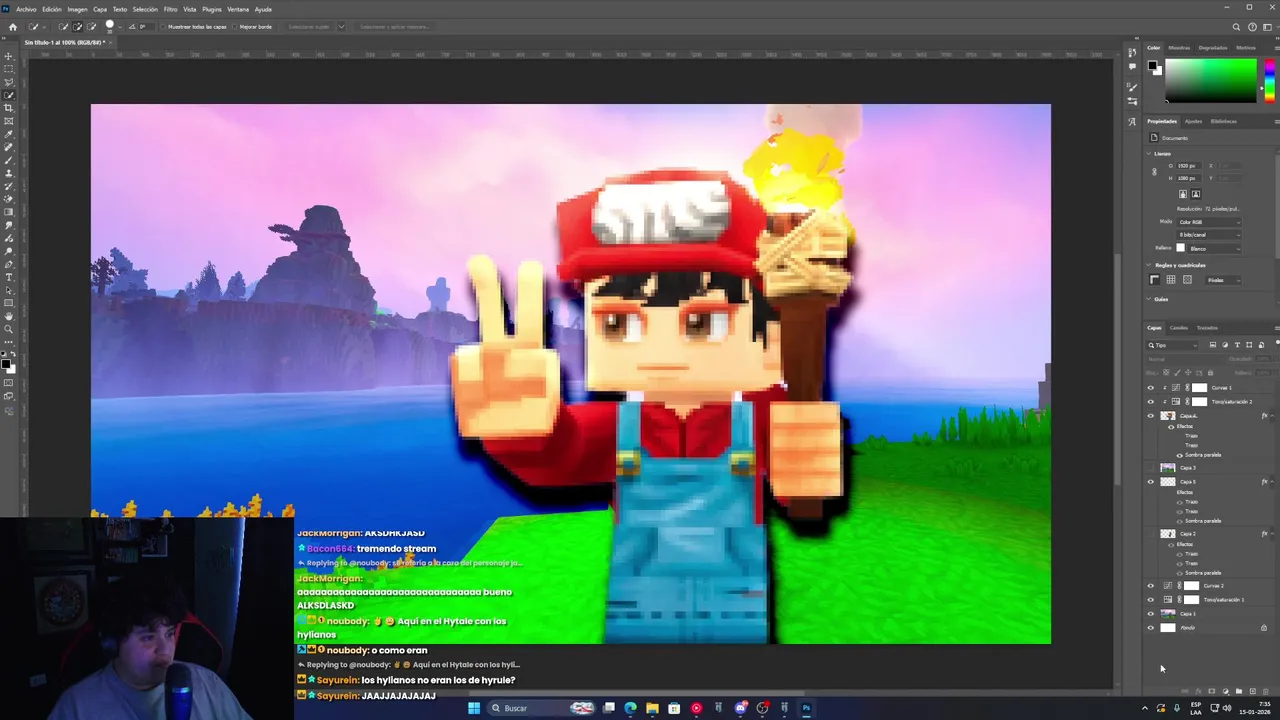Open the tool preset picker arrow
Screen dimensions: 1280x720
click(x=46, y=27)
